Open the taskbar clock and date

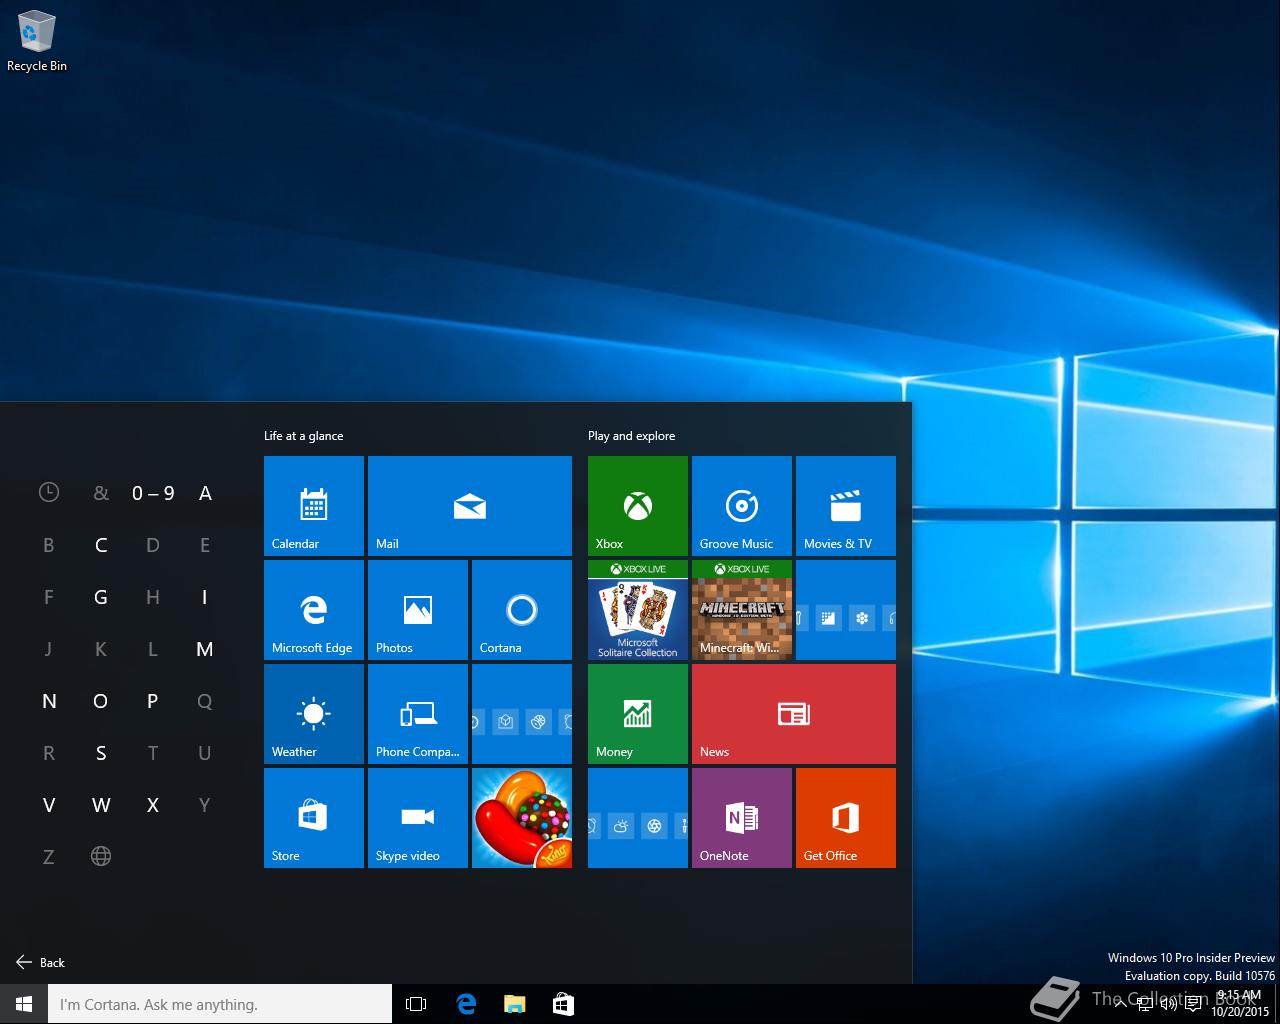pos(1239,1004)
